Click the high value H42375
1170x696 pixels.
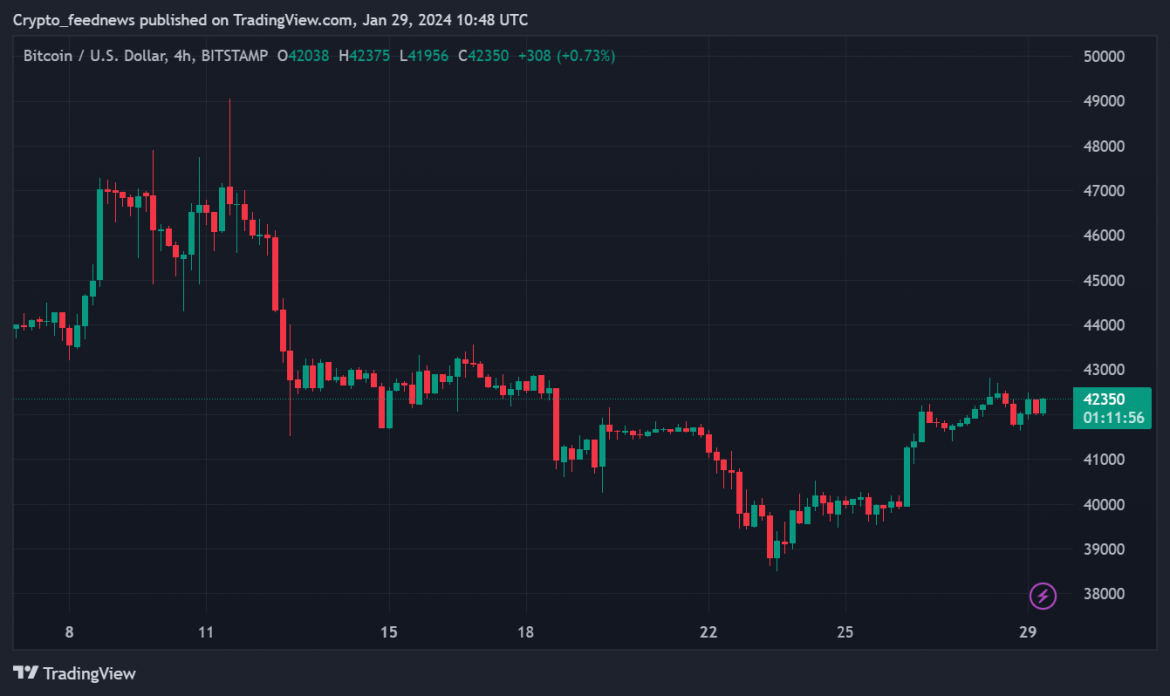(365, 56)
